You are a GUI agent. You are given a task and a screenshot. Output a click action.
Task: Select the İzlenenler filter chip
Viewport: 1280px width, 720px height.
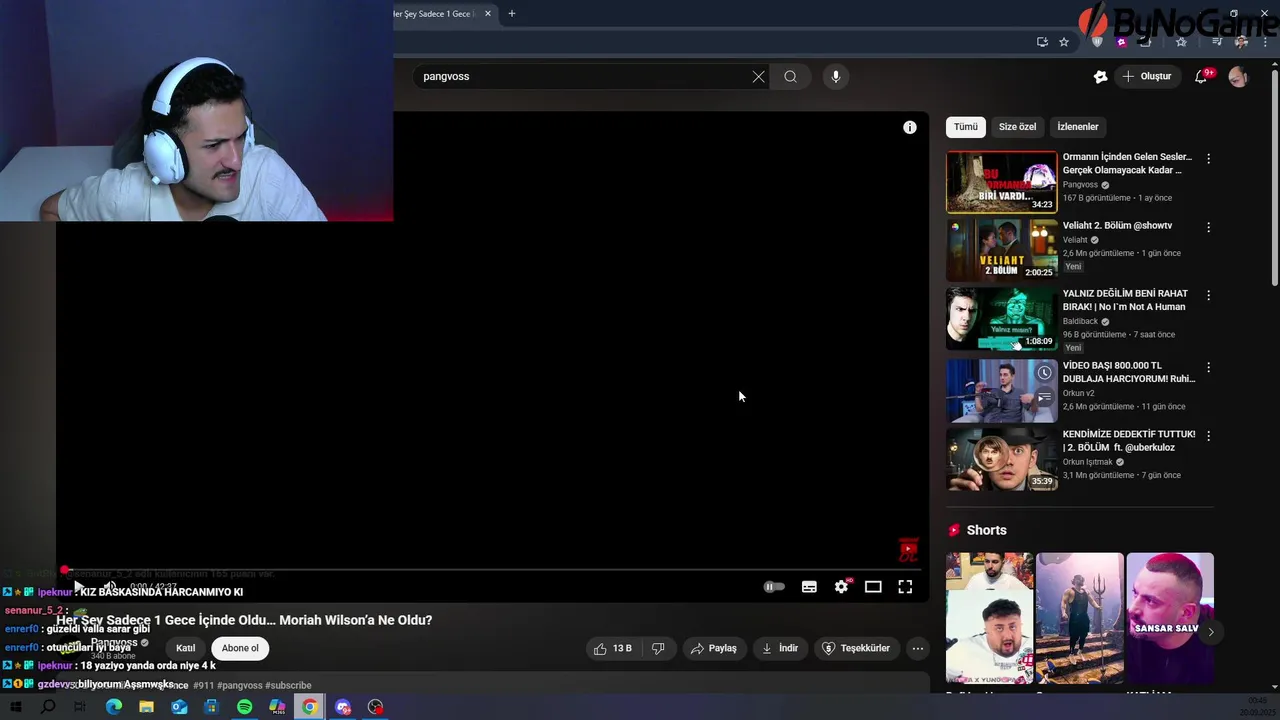pyautogui.click(x=1078, y=127)
